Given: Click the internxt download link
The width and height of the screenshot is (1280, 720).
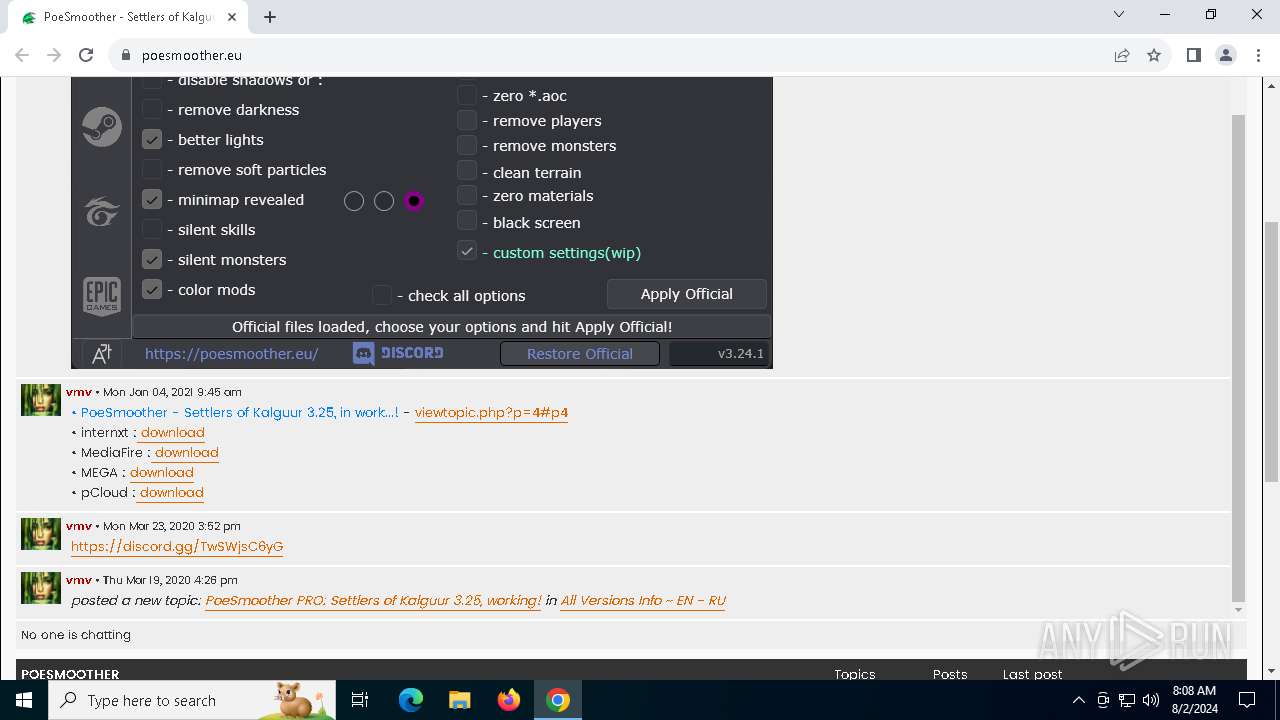Looking at the screenshot, I should [172, 432].
